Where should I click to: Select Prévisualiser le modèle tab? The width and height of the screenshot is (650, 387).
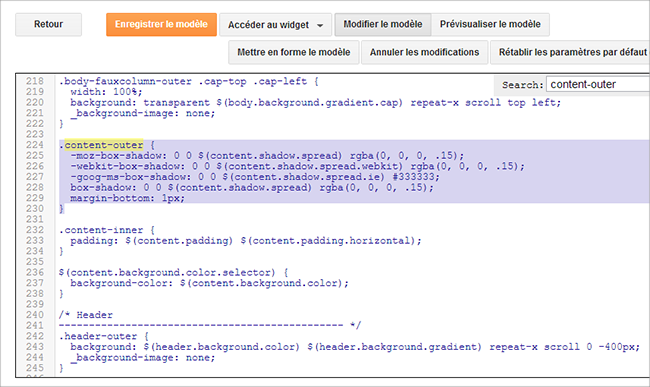click(490, 24)
